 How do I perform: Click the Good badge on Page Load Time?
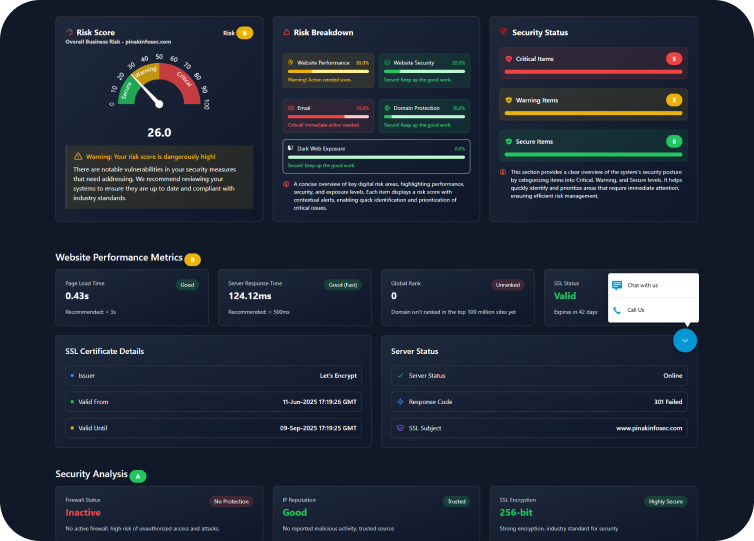click(187, 285)
